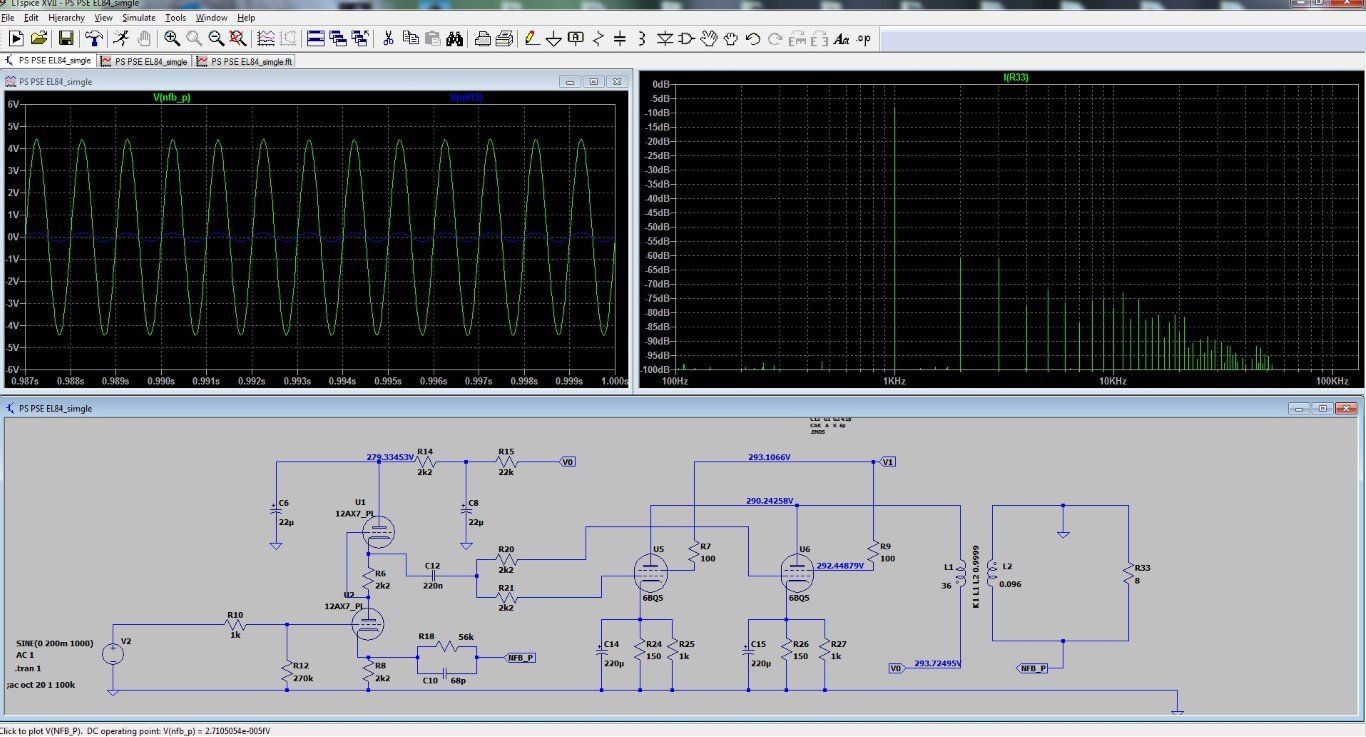Click the R33 8-ohm load resistor
The image size is (1366, 737).
(1128, 573)
